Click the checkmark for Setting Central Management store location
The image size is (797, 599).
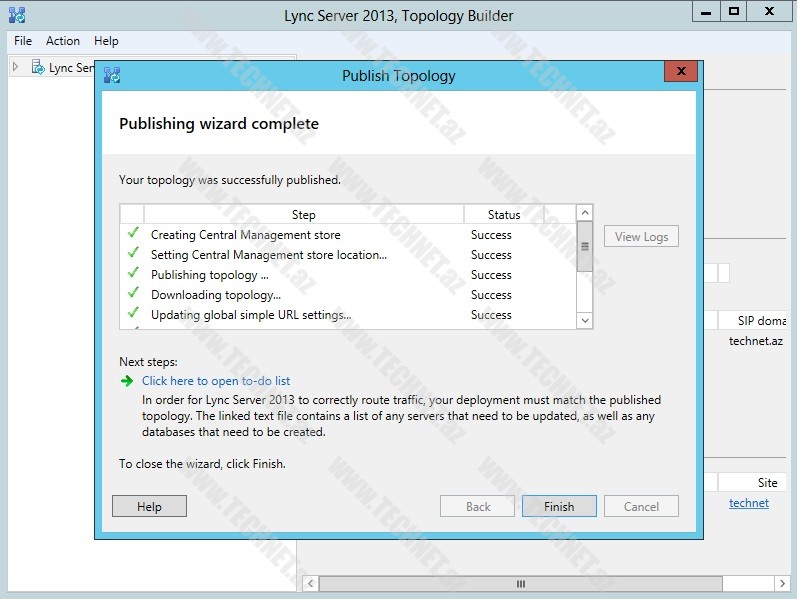pyautogui.click(x=133, y=253)
